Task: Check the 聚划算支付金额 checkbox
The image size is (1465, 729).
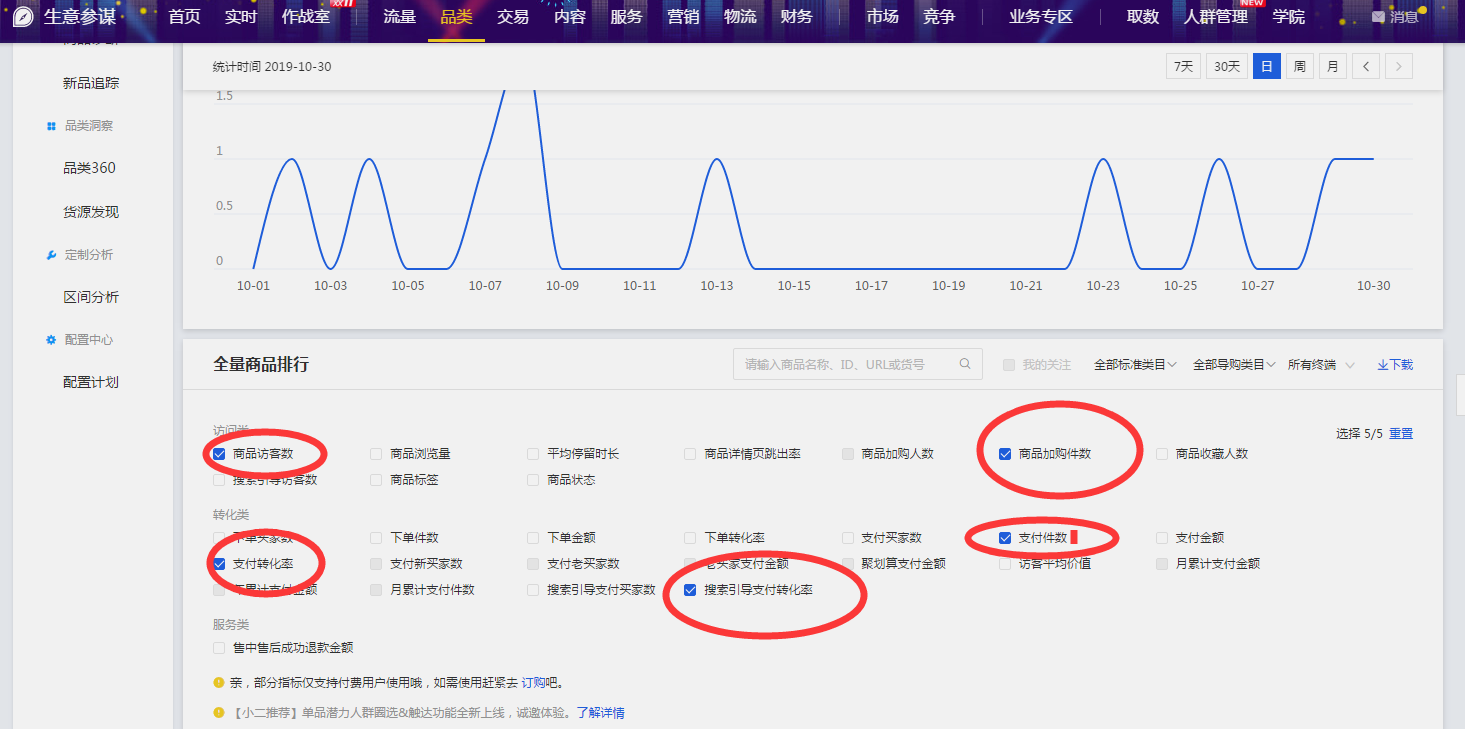Action: pos(848,564)
